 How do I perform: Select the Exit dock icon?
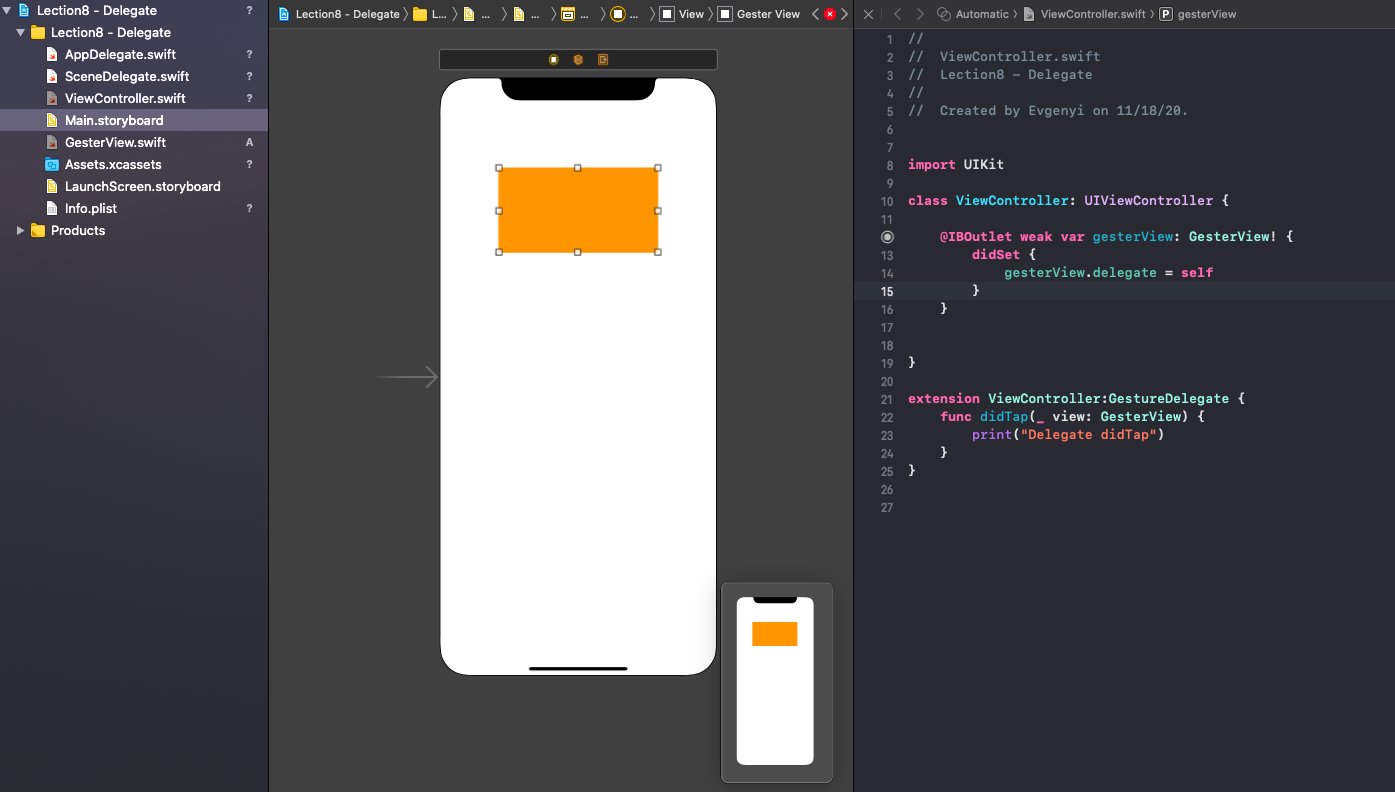[x=603, y=60]
